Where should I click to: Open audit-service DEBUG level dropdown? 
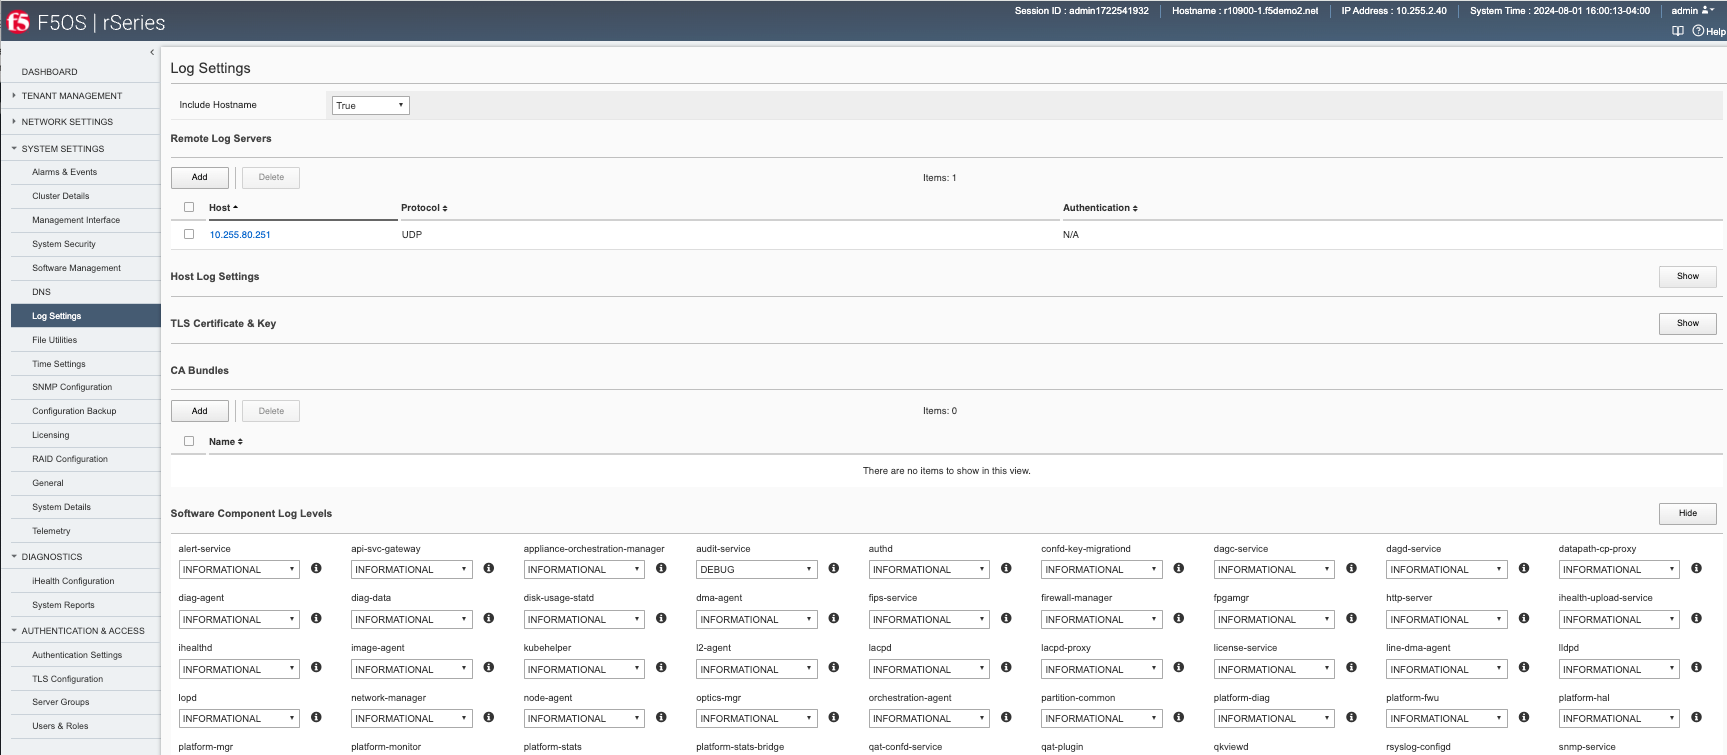point(756,570)
